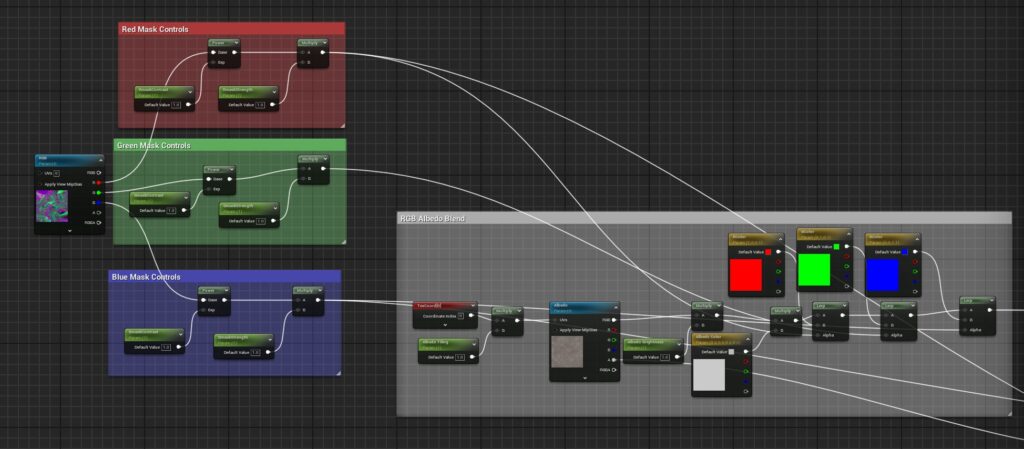Expand the Albedo texture node with its bottom chevron
This screenshot has height=449, width=1024.
pos(584,379)
